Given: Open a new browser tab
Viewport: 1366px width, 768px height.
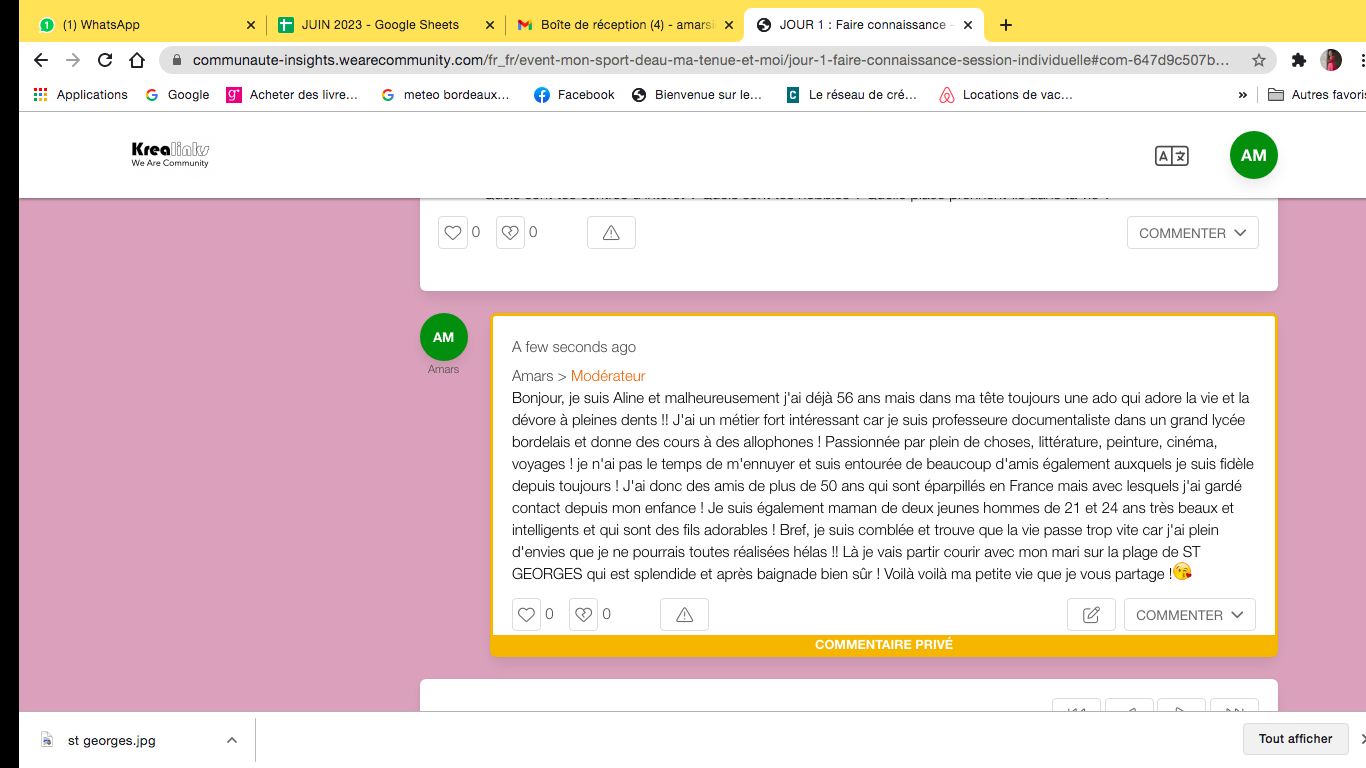Looking at the screenshot, I should 1006,25.
